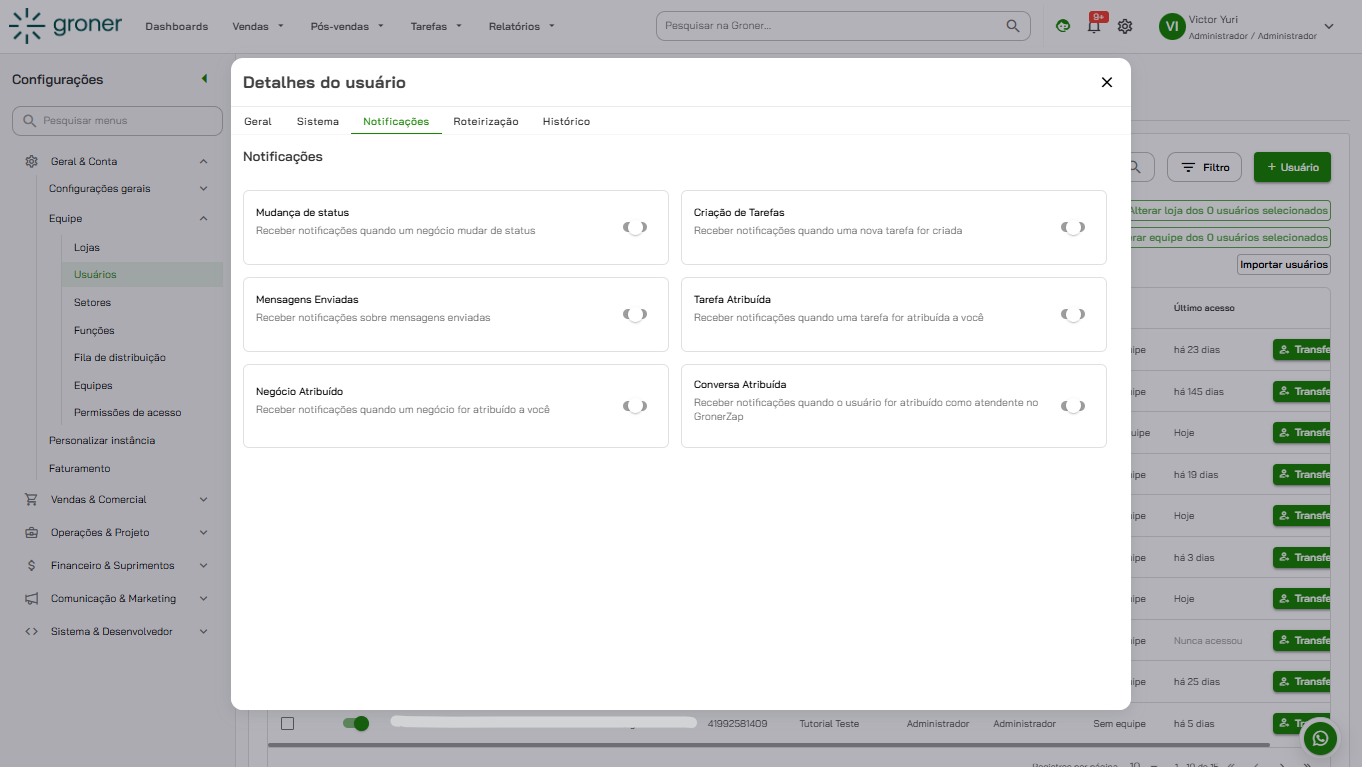Expand the Comunicação & Marketing section

(203, 598)
